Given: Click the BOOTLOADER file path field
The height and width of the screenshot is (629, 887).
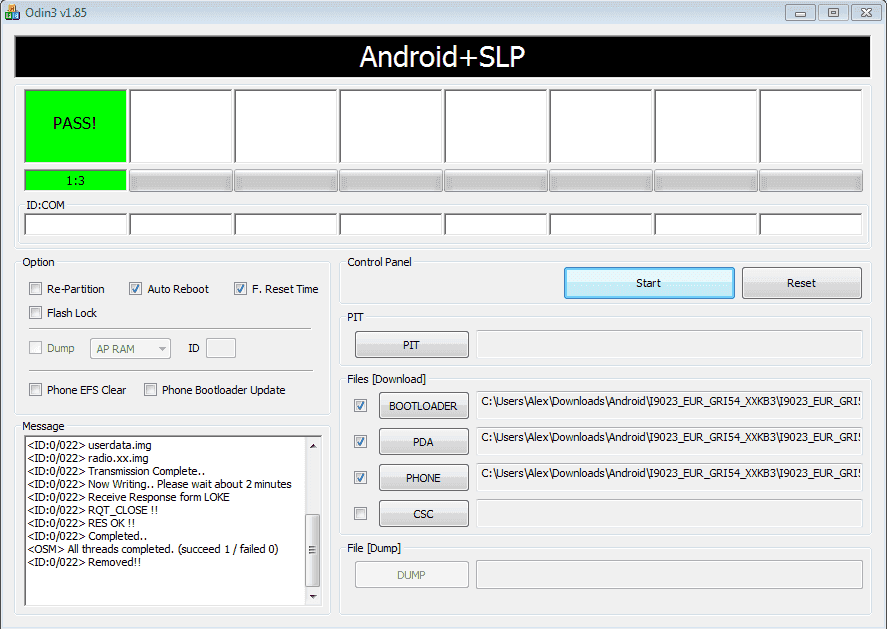Looking at the screenshot, I should coord(669,406).
